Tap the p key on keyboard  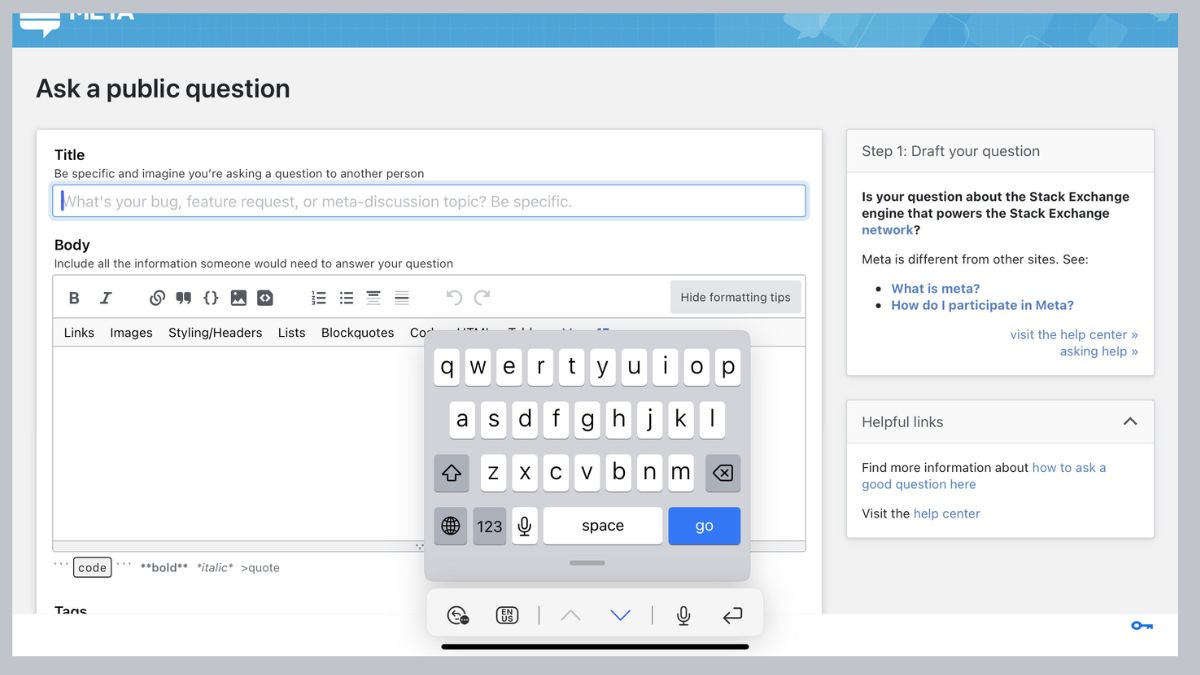point(728,367)
